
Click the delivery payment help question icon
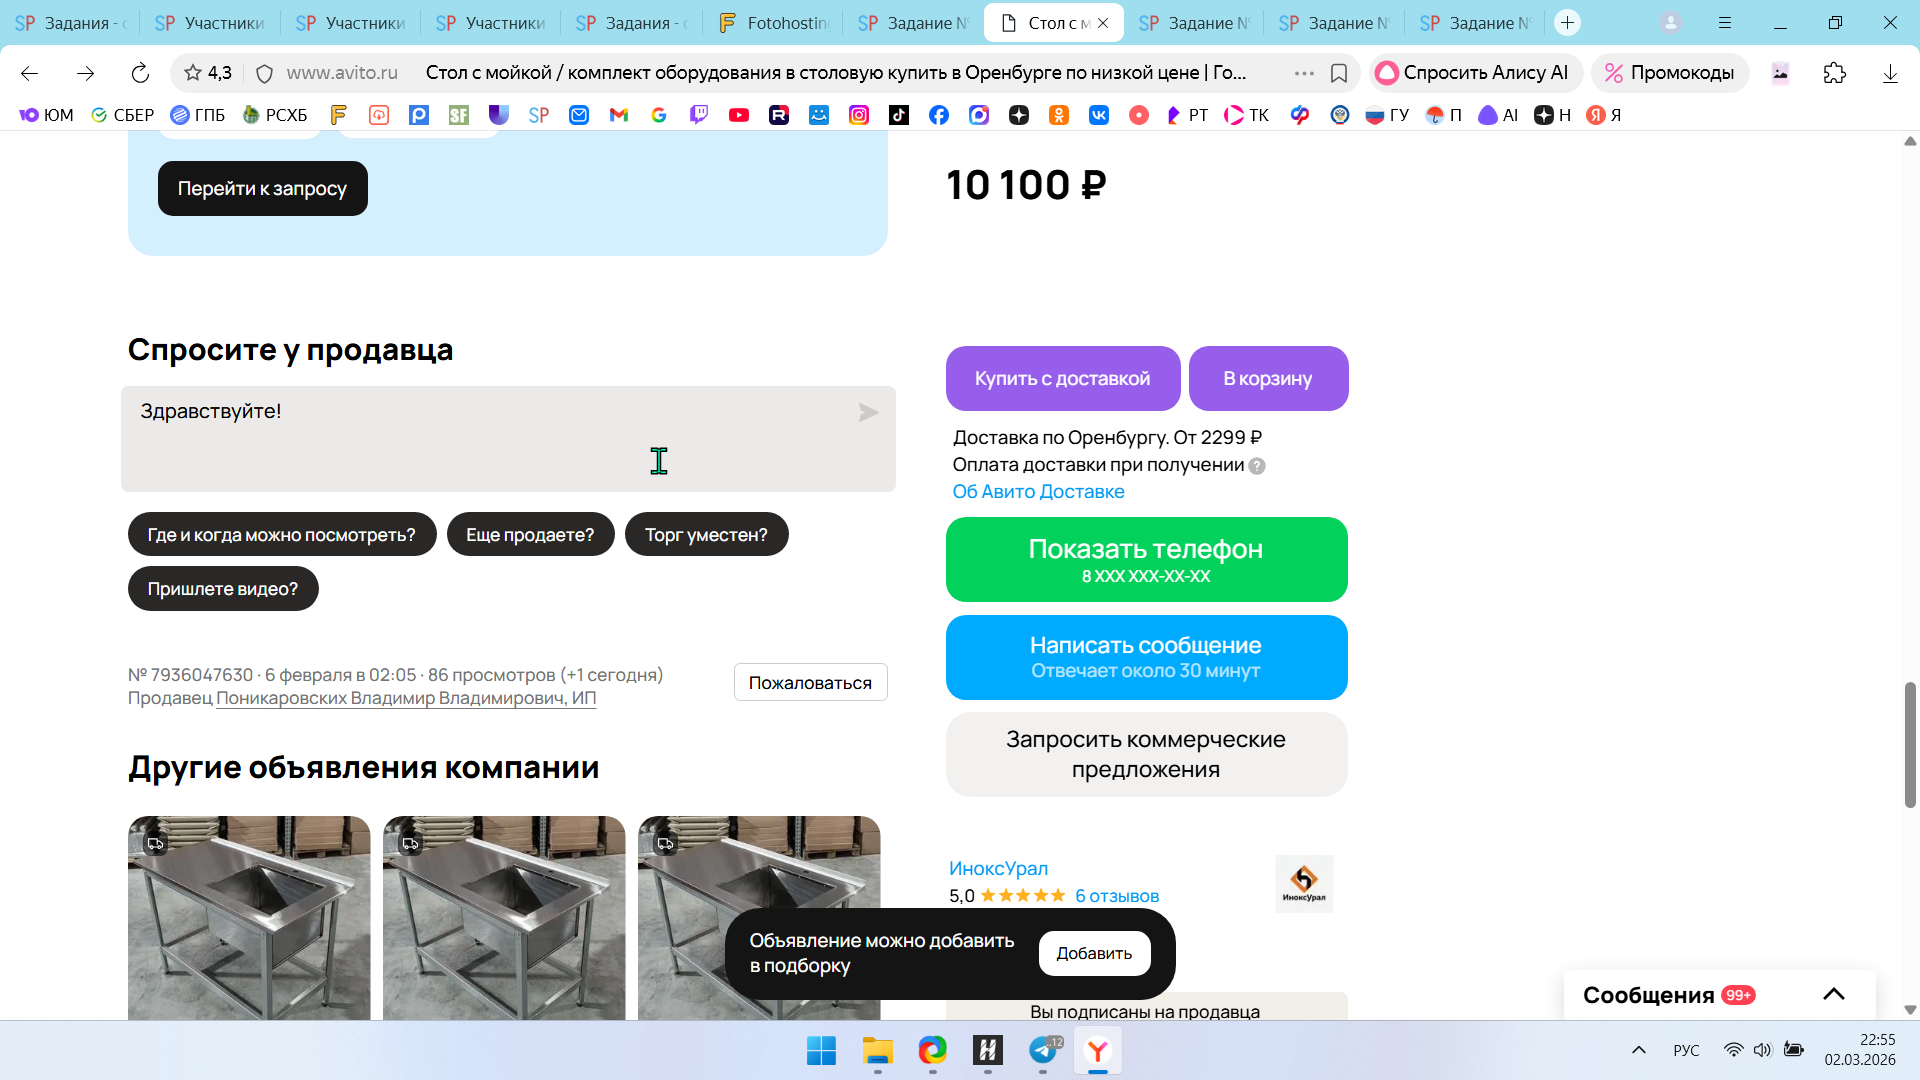click(x=1257, y=466)
